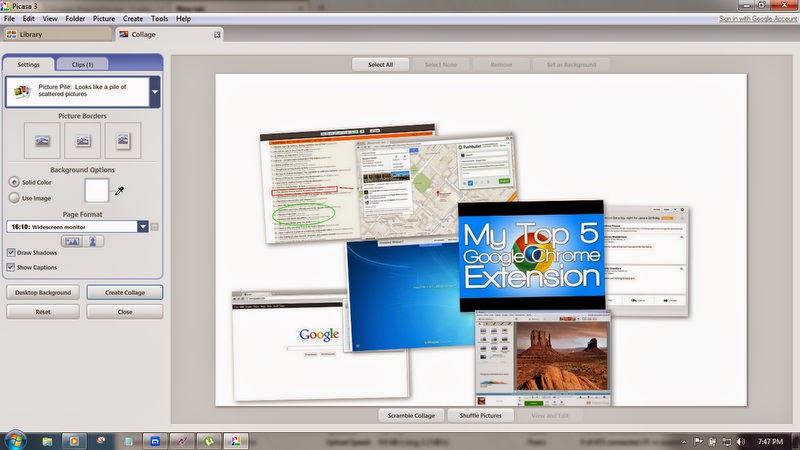Viewport: 800px width, 450px height.
Task: Open the Tools menu
Action: (160, 19)
